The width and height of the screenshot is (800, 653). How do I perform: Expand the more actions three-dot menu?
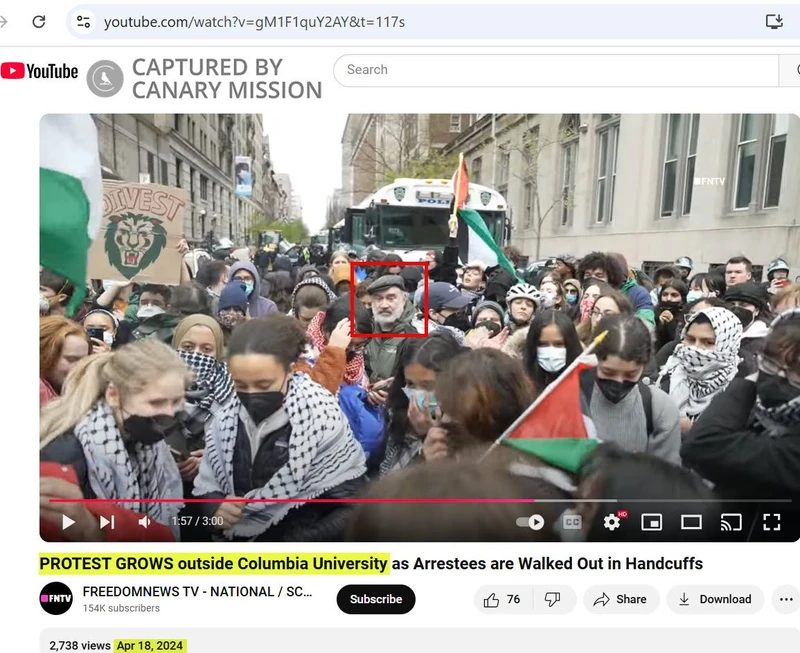787,599
